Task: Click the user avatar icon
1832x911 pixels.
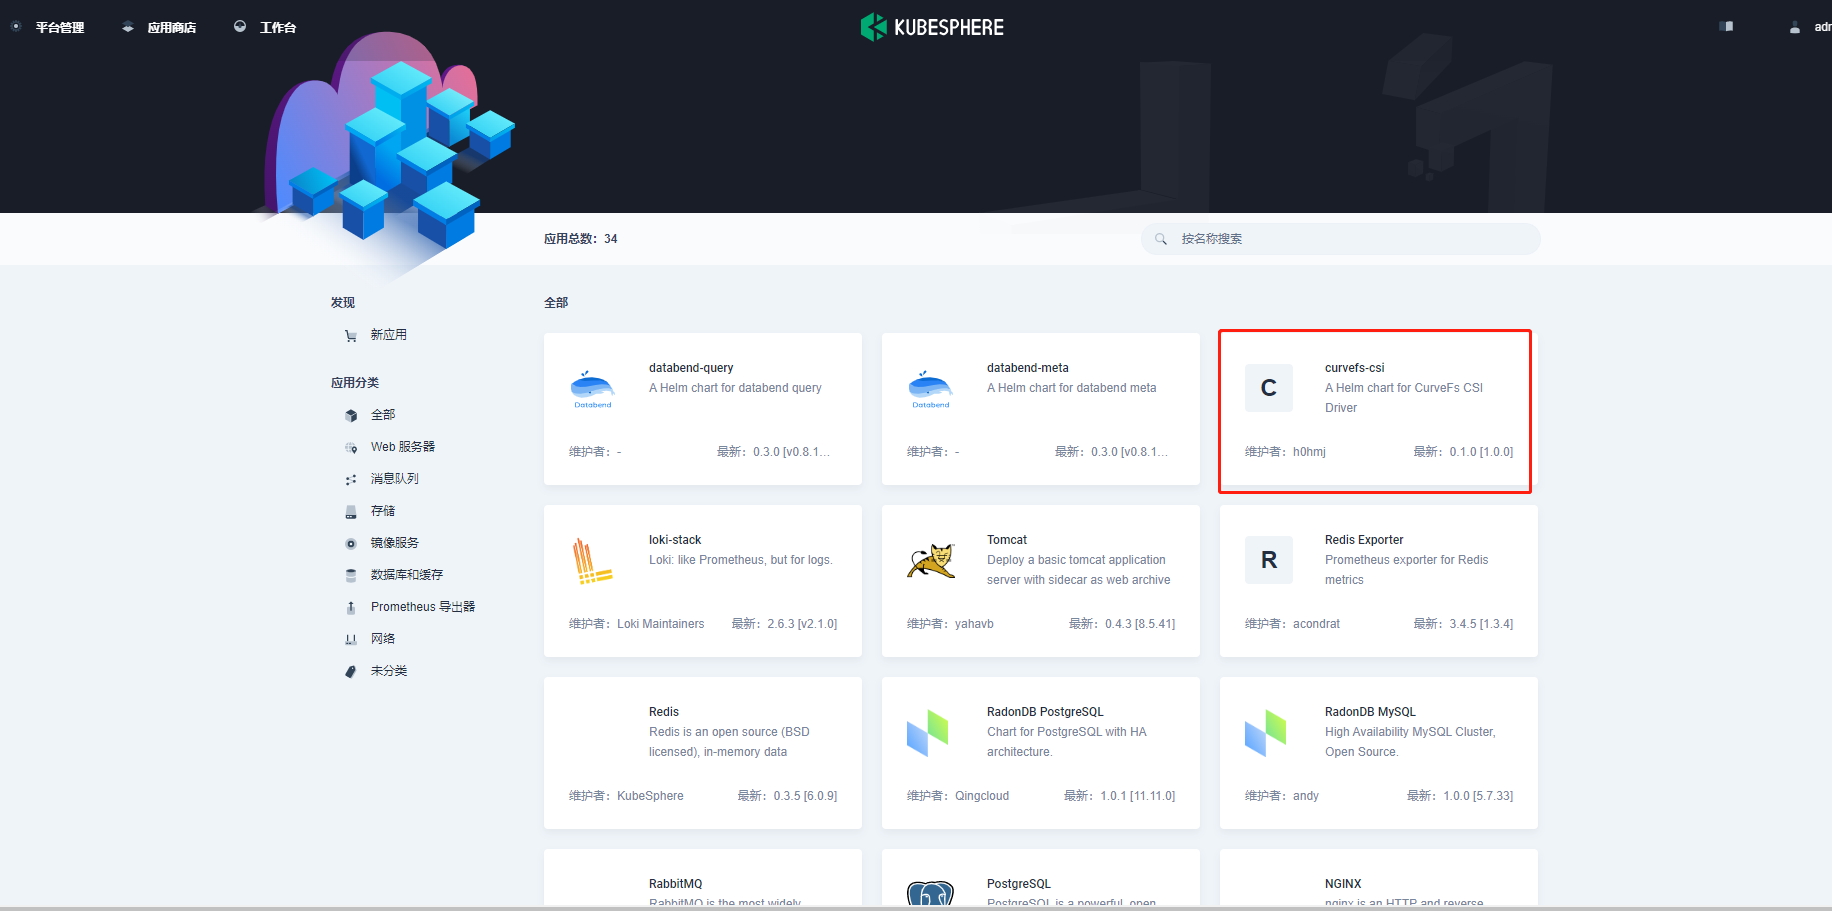Action: click(1795, 27)
